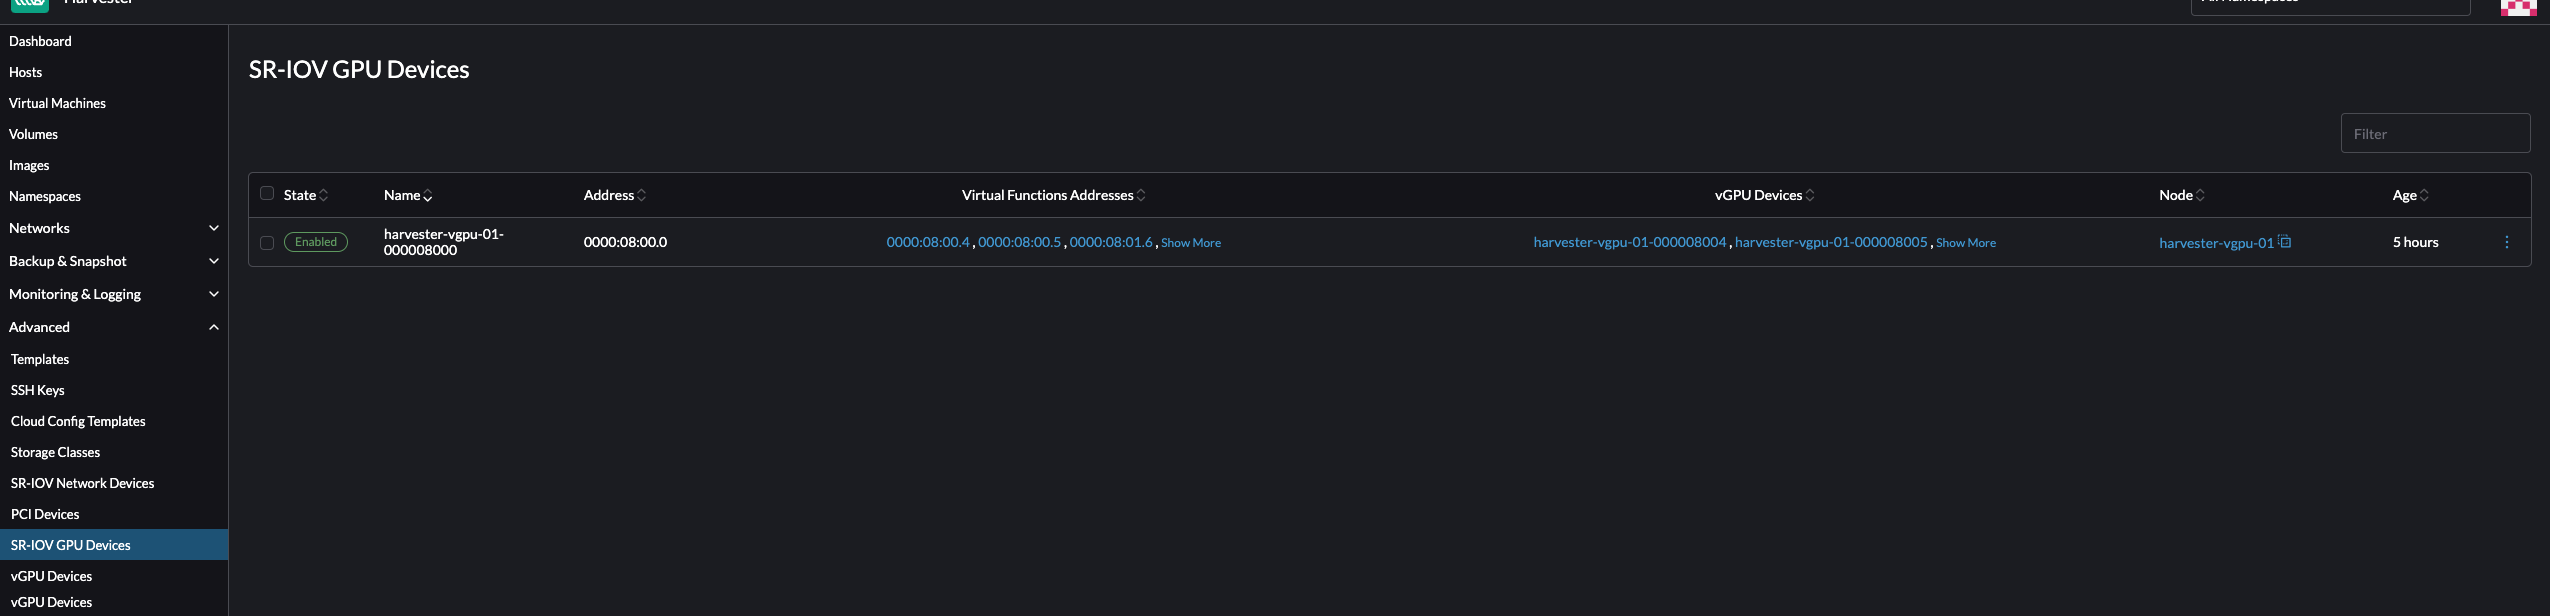Open the row actions three-dot menu

pyautogui.click(x=2506, y=242)
